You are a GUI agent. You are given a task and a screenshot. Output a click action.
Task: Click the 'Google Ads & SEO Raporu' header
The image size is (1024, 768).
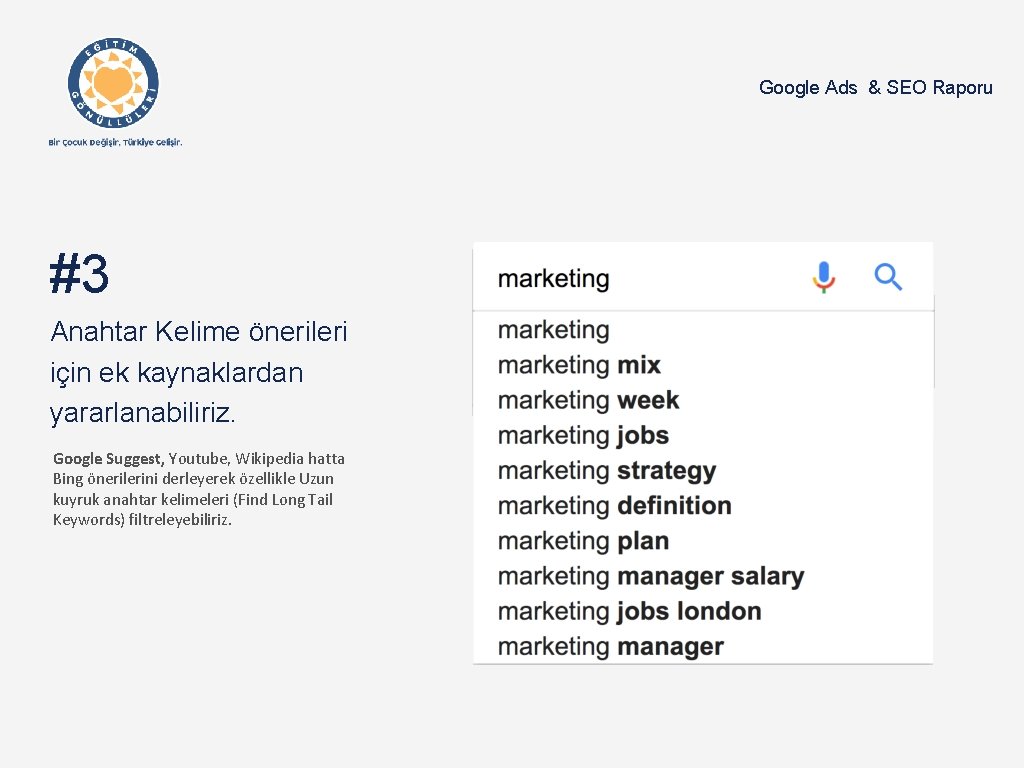875,88
